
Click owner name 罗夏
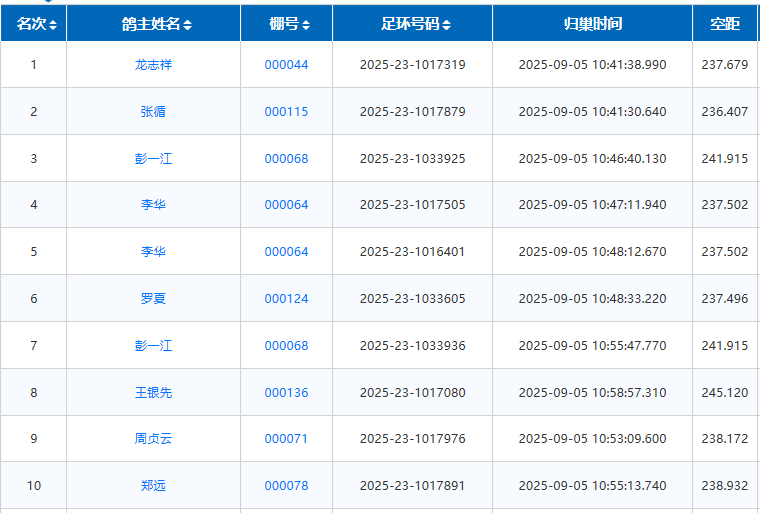pyautogui.click(x=153, y=299)
